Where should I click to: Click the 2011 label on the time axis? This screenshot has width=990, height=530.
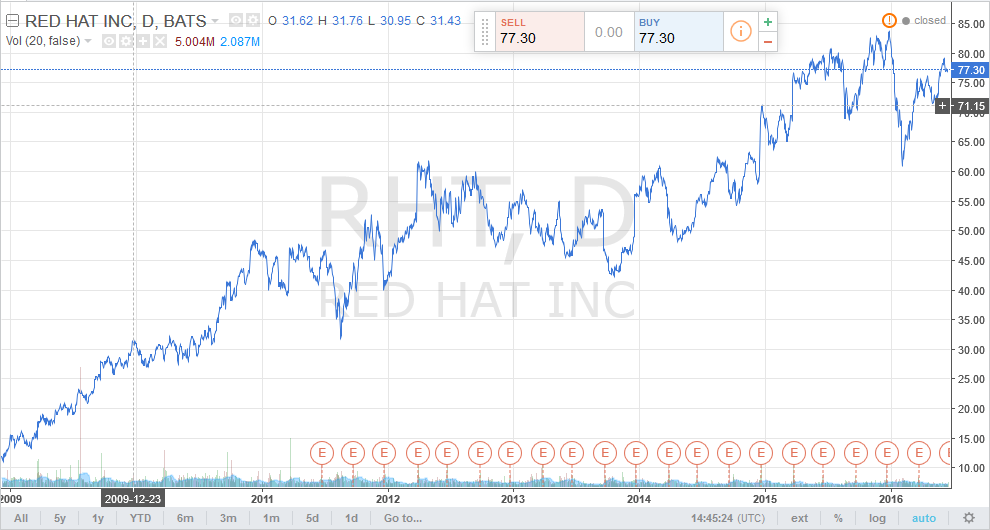click(262, 499)
